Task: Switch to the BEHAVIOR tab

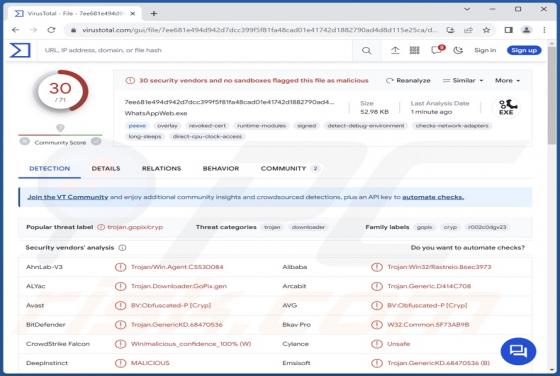Action: click(x=221, y=169)
